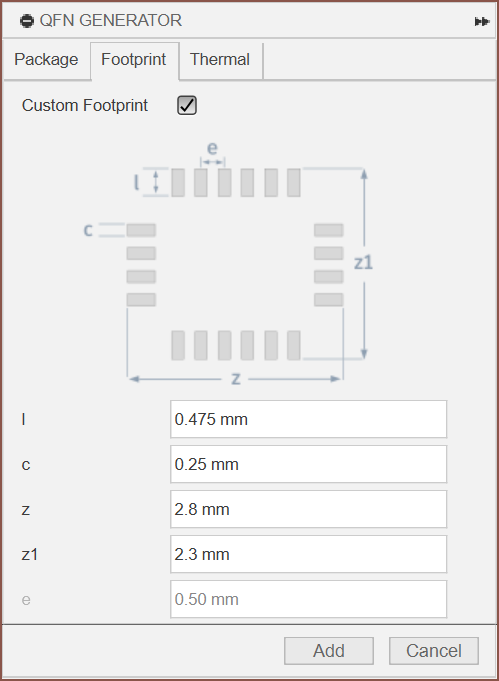Image resolution: width=499 pixels, height=681 pixels.
Task: Click the Add button
Action: click(x=329, y=651)
